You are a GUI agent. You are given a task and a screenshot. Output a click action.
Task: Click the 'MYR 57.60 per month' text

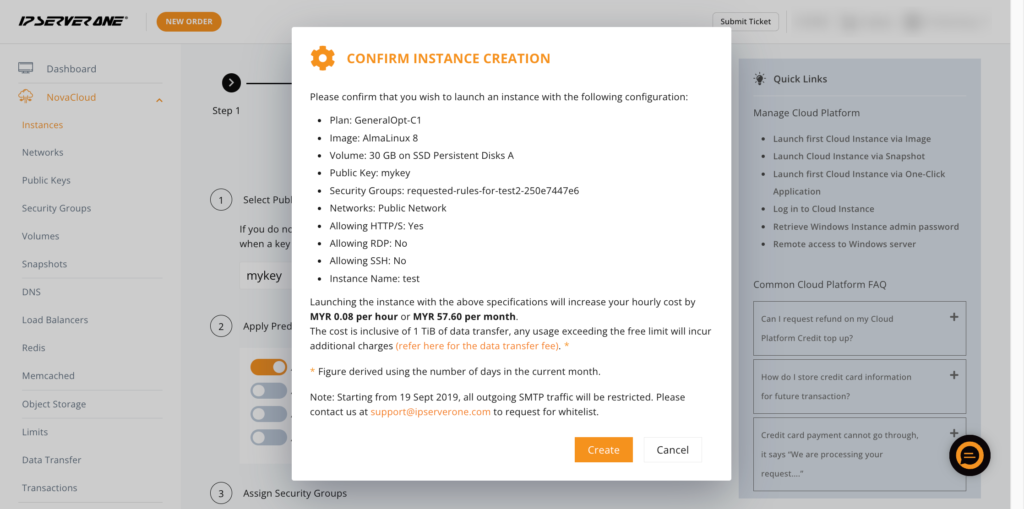[464, 317]
